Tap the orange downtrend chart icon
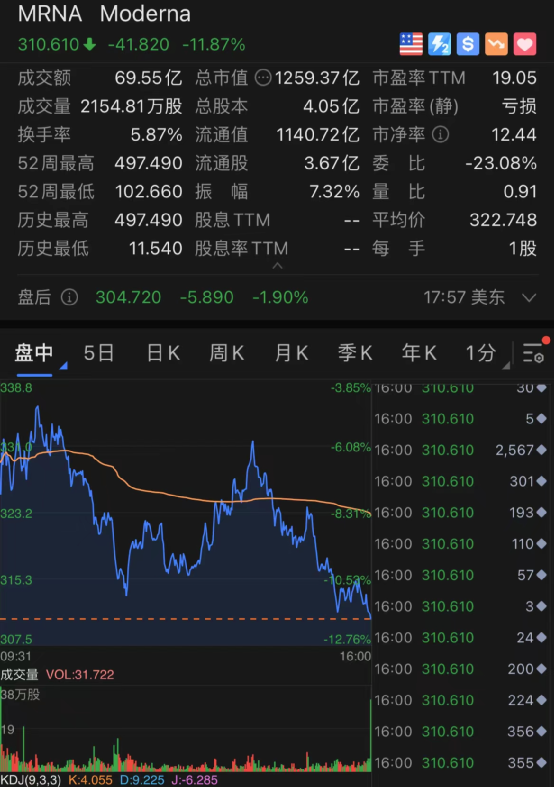Image resolution: width=554 pixels, height=787 pixels. [496, 44]
